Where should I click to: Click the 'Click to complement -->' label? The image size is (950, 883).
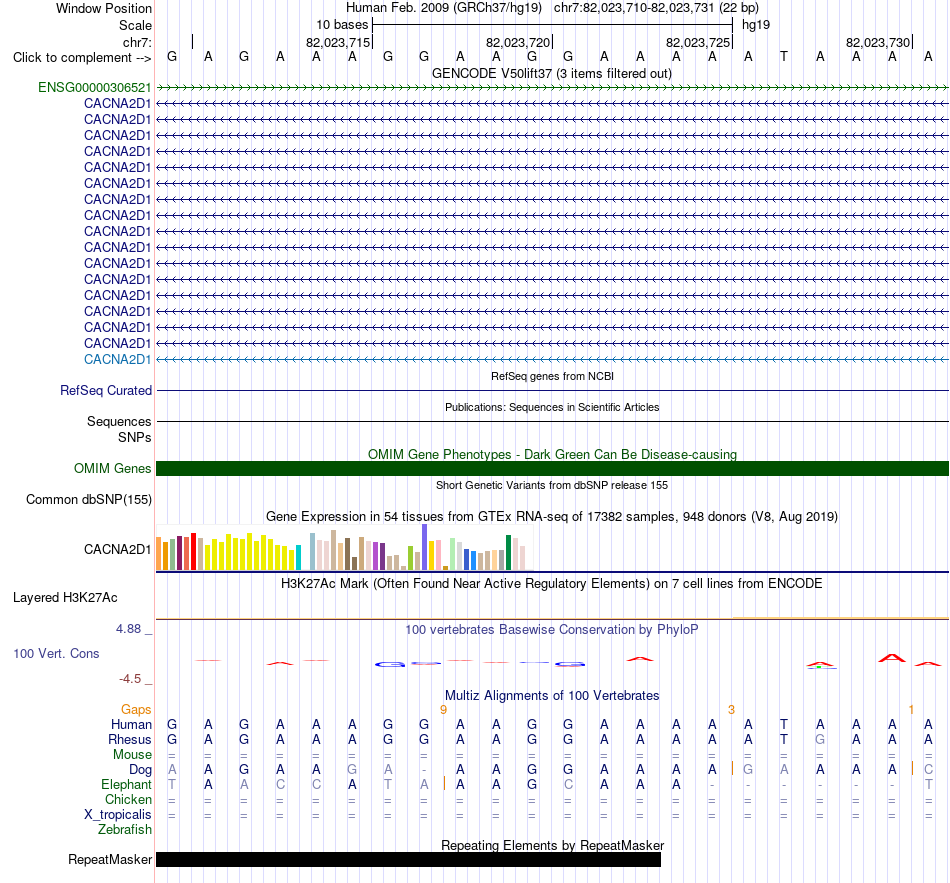tap(82, 58)
